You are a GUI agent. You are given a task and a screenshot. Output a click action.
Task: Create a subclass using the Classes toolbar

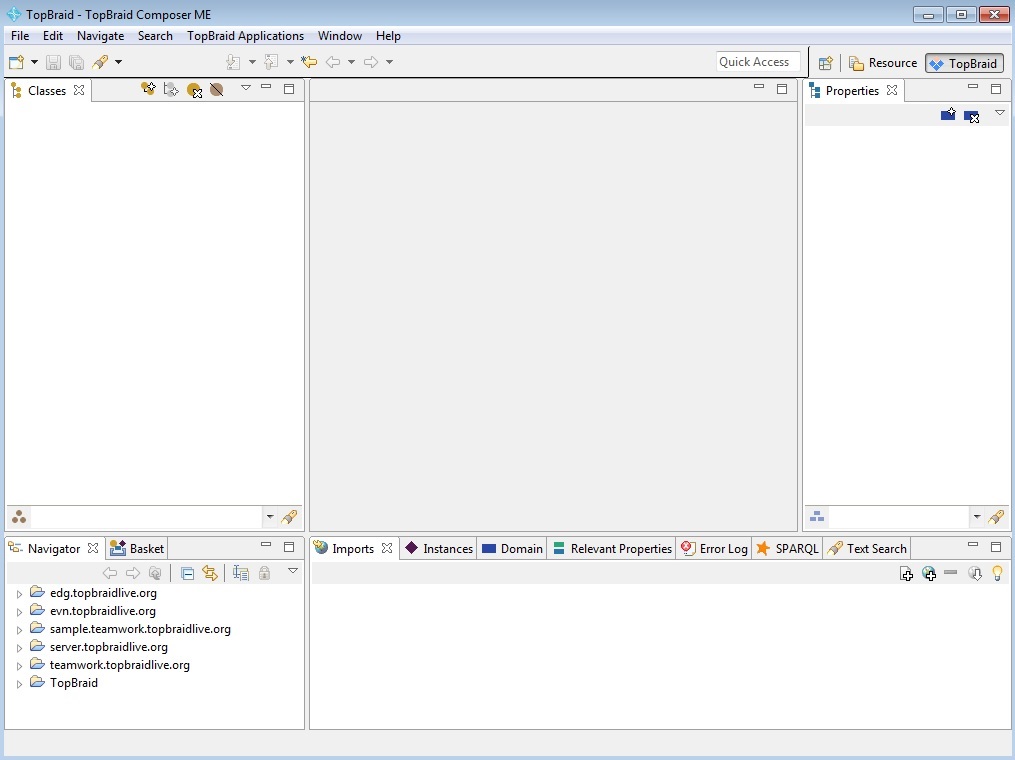pyautogui.click(x=171, y=89)
